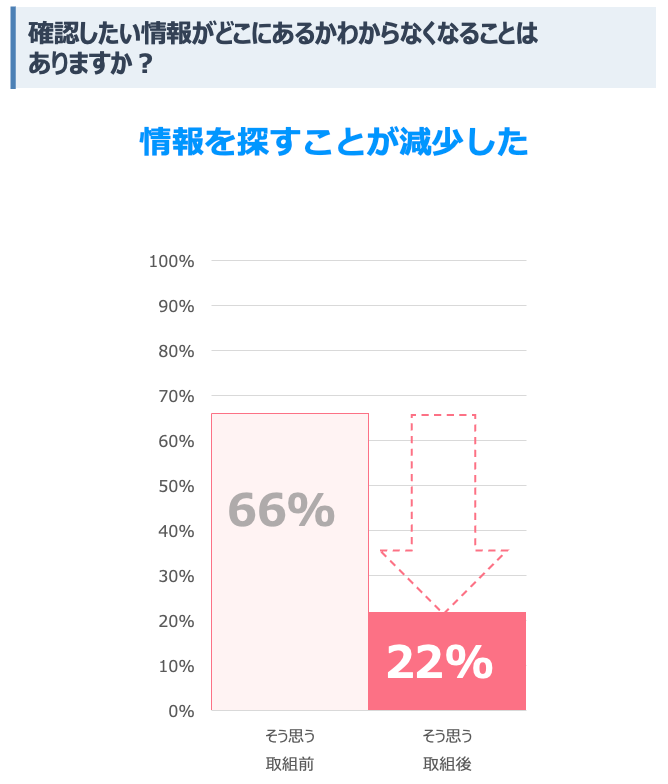
Task: Click the 80% y-axis label
Action: tap(176, 351)
